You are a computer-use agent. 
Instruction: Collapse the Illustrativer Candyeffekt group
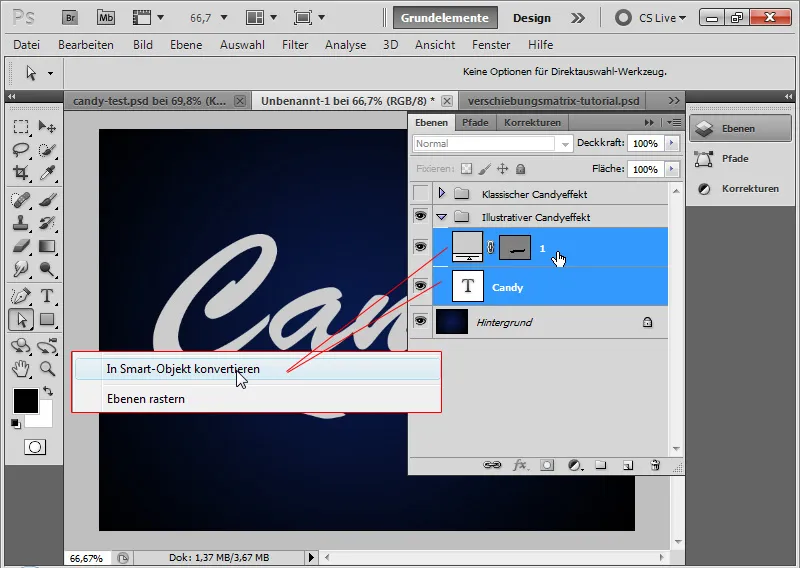coord(442,217)
